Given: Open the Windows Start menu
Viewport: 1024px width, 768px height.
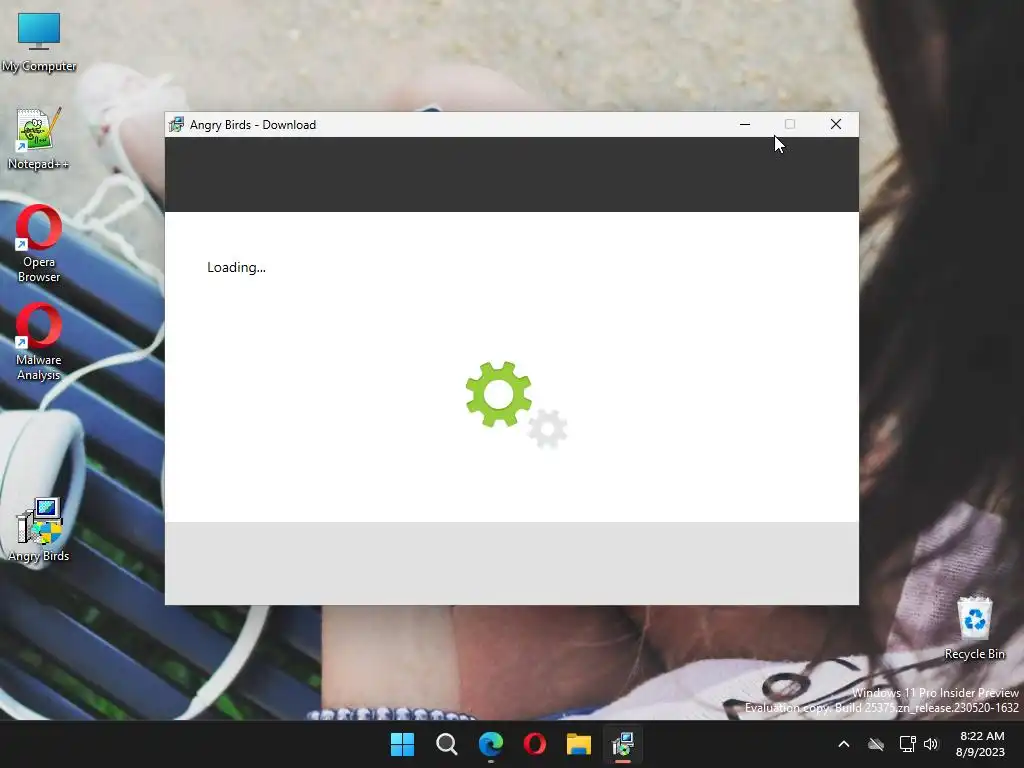Looking at the screenshot, I should (402, 744).
